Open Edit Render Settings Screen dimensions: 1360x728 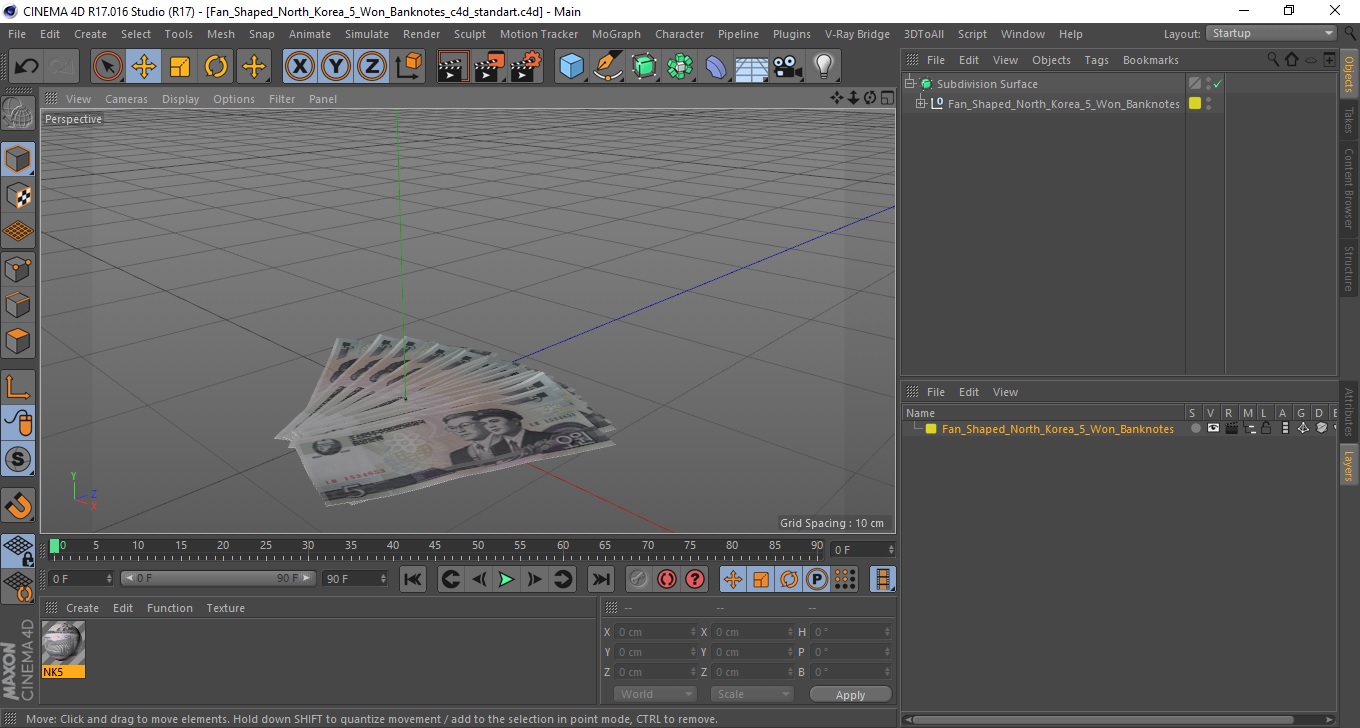[526, 67]
